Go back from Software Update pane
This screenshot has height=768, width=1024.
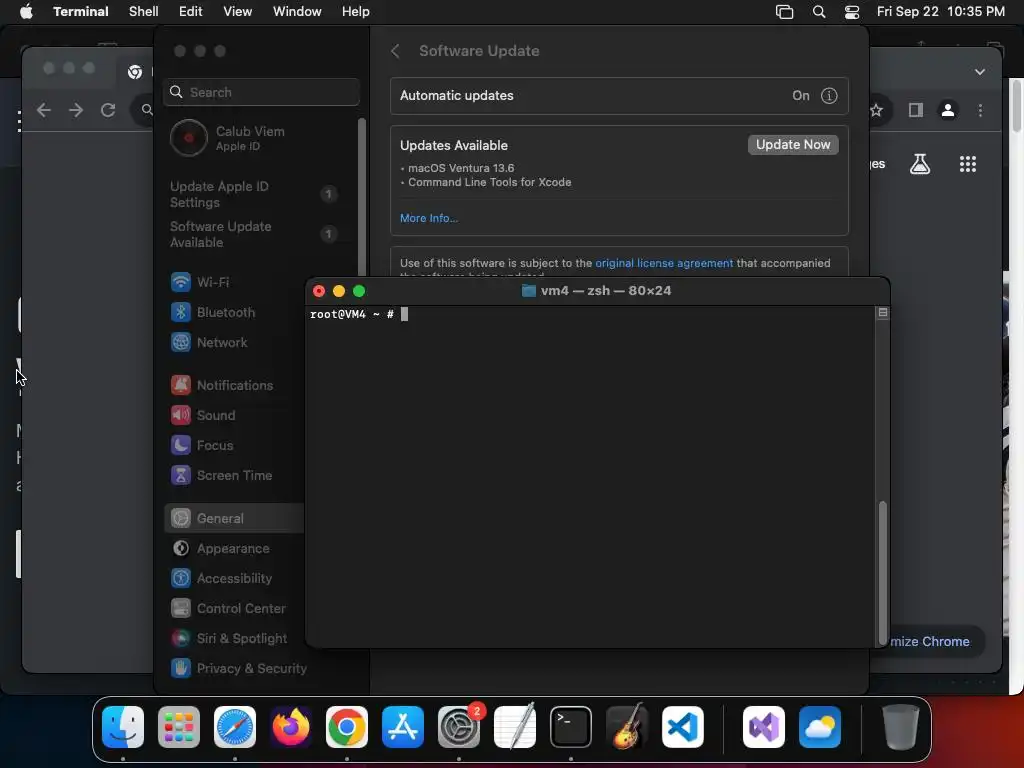tap(395, 51)
